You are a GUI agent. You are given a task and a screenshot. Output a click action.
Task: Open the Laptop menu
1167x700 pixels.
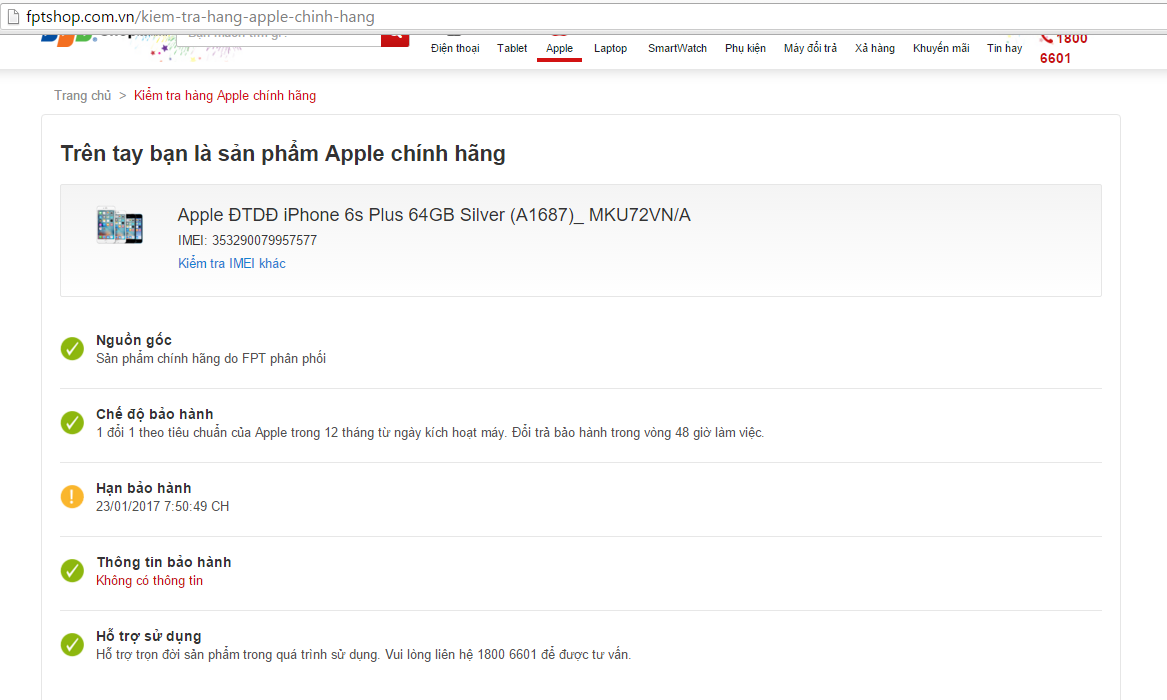[610, 48]
